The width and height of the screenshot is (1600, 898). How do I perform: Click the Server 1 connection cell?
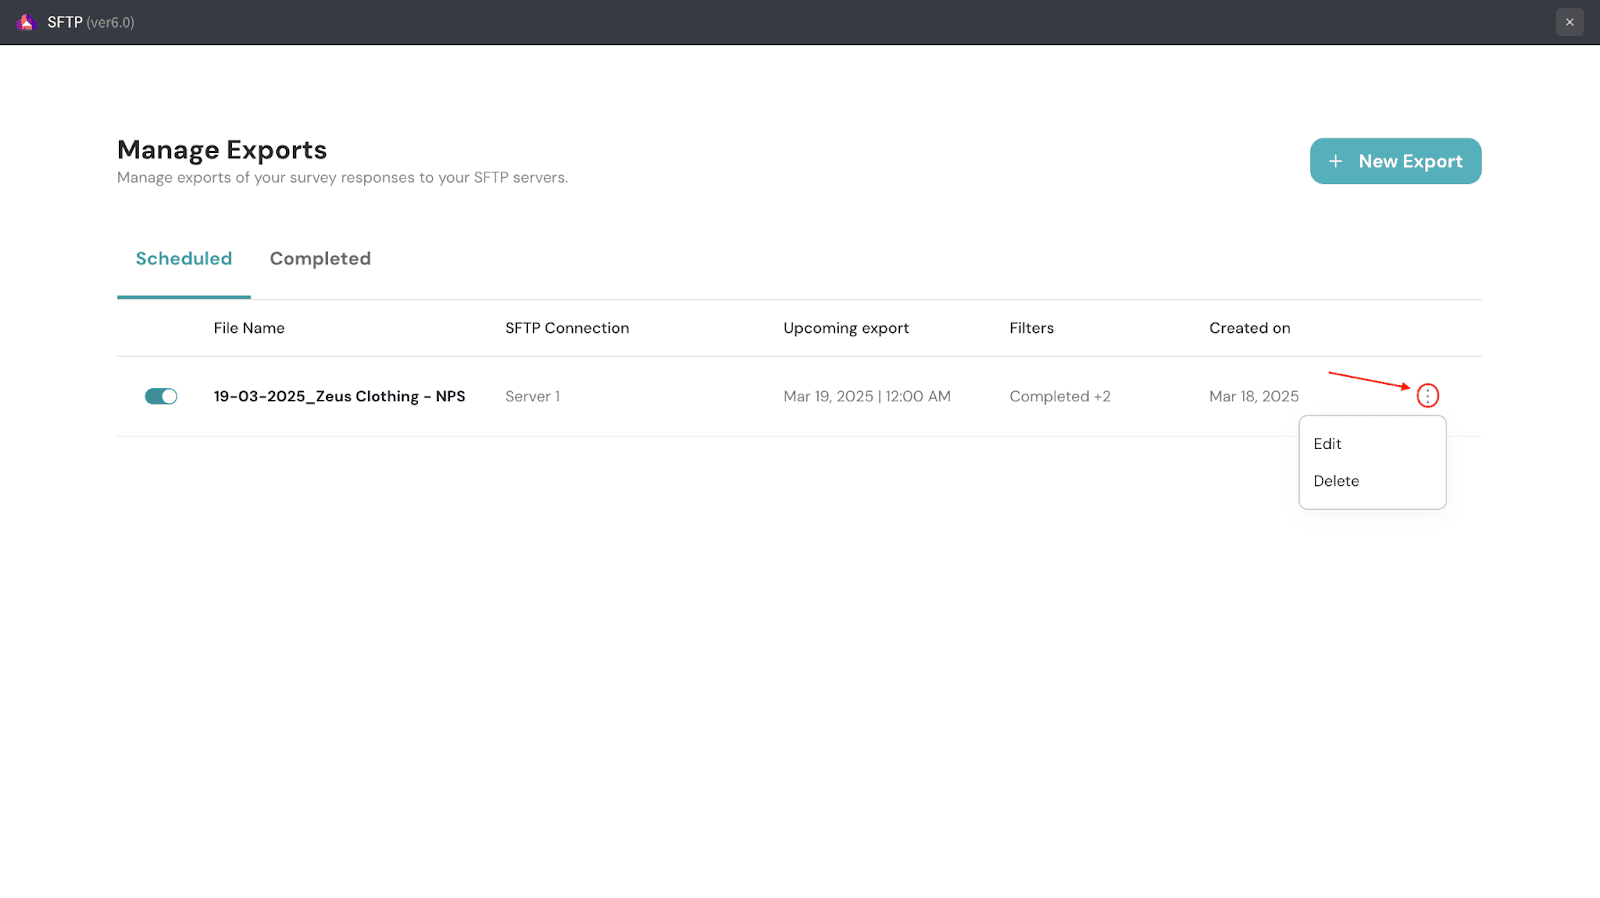point(532,396)
